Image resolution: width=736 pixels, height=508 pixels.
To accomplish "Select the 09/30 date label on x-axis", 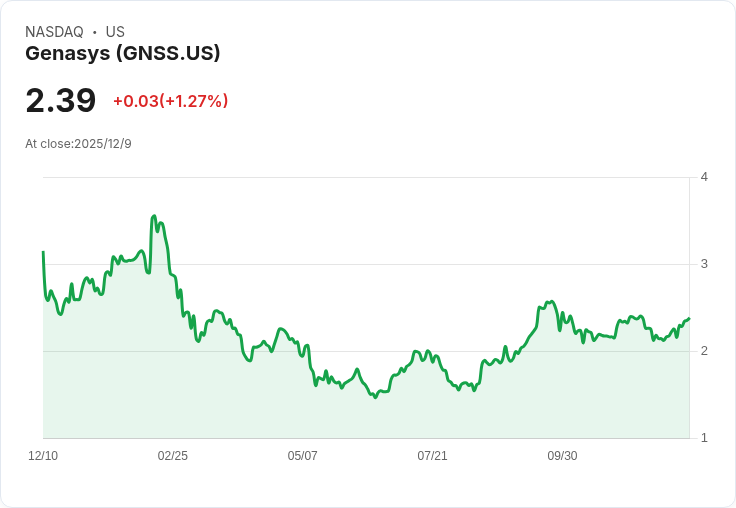I will pyautogui.click(x=562, y=456).
